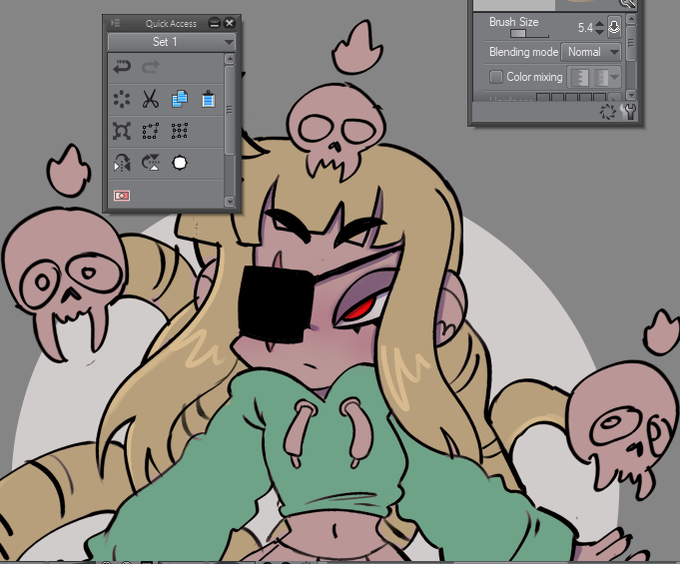This screenshot has width=680, height=564.
Task: Click the Undo arrow in Quick Access
Action: point(122,67)
